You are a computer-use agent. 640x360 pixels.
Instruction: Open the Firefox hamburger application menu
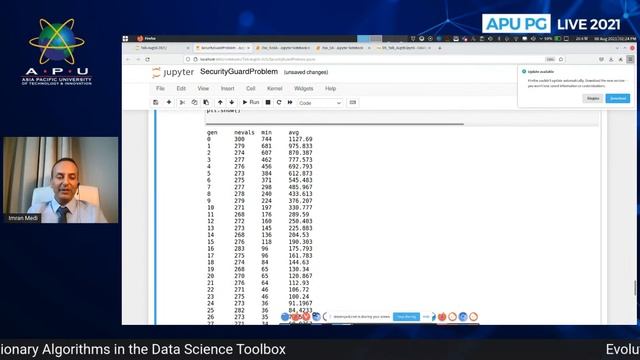coord(630,60)
